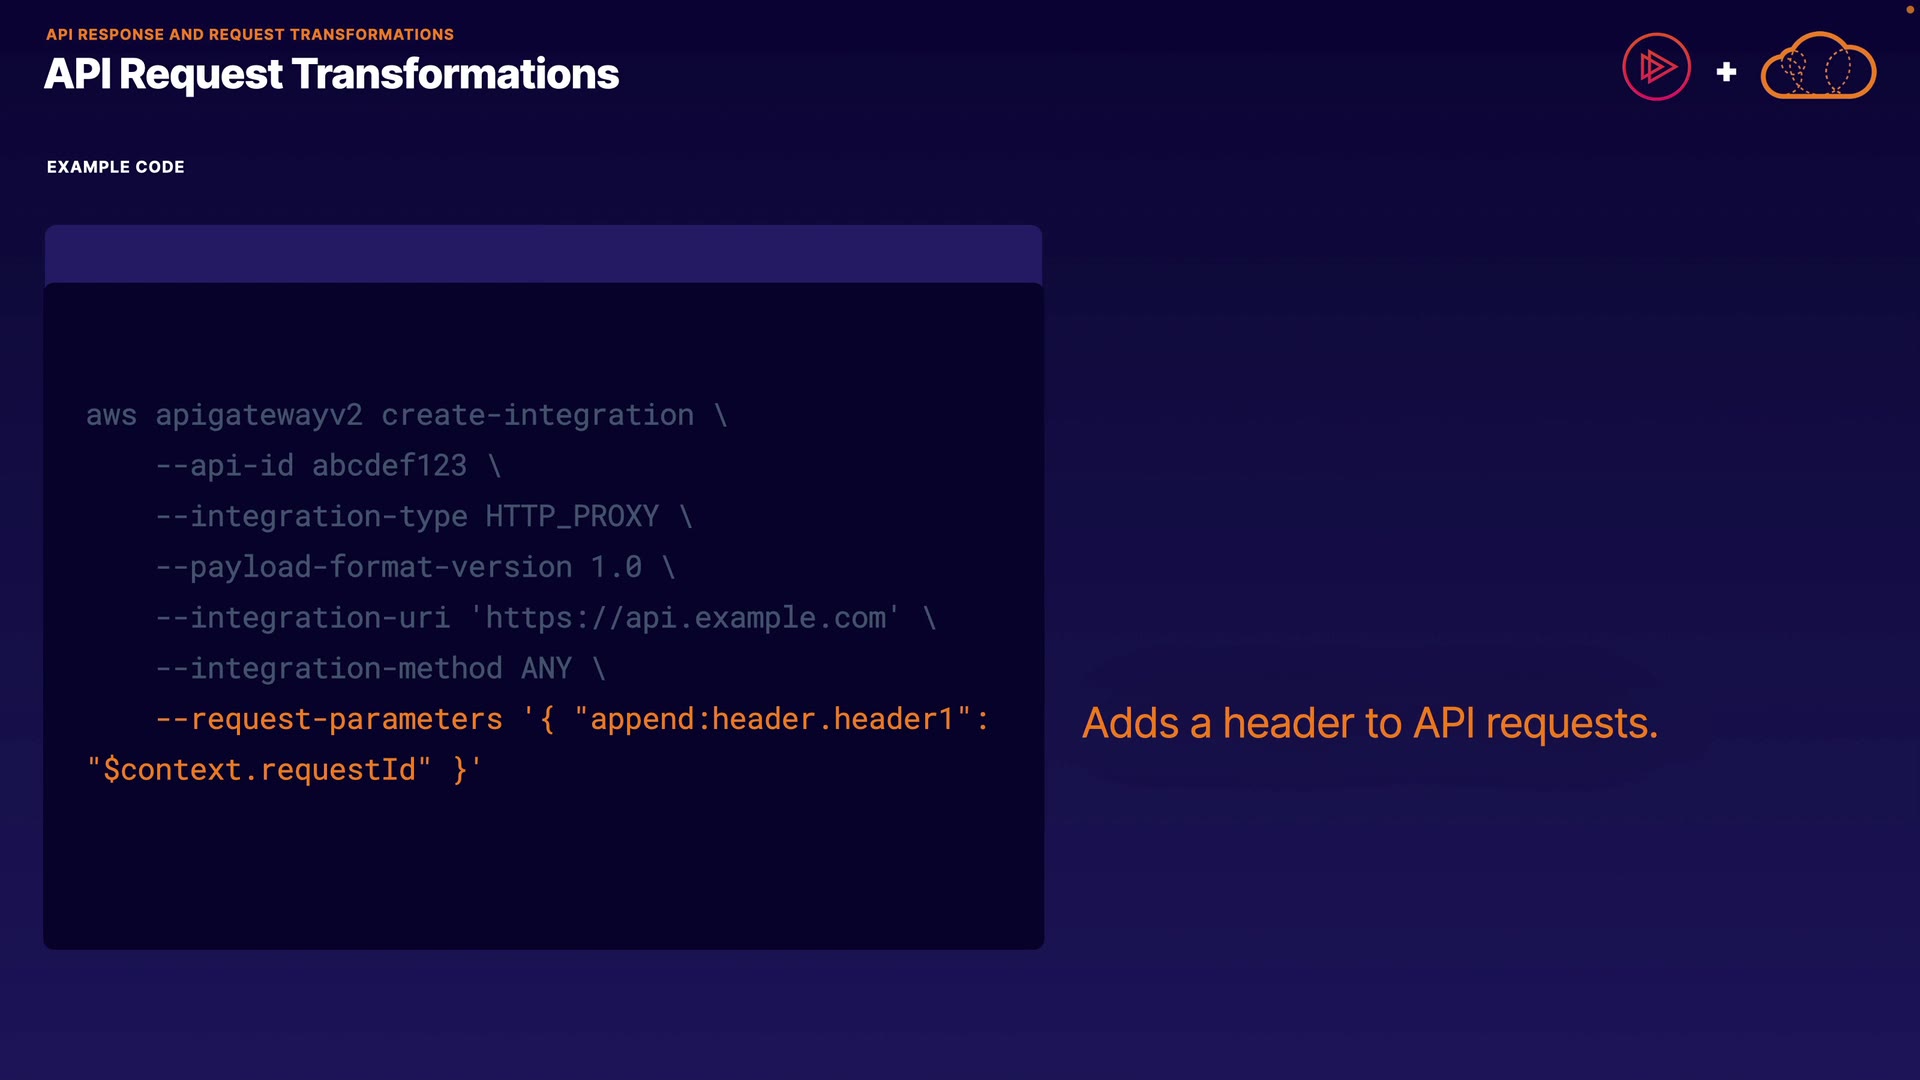The height and width of the screenshot is (1080, 1920).
Task: Click the orange cloud guru icon
Action: pyautogui.click(x=1817, y=67)
